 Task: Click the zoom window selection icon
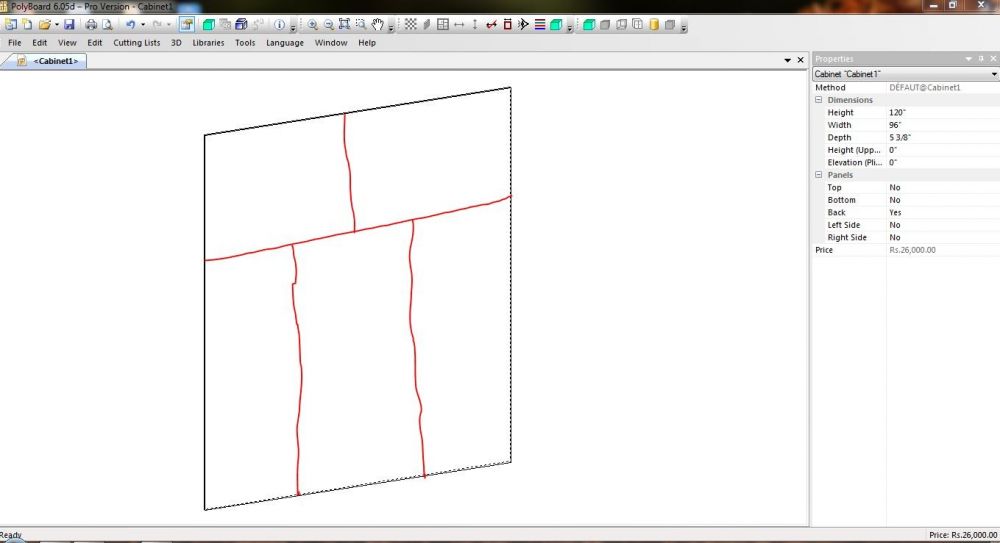coord(361,24)
